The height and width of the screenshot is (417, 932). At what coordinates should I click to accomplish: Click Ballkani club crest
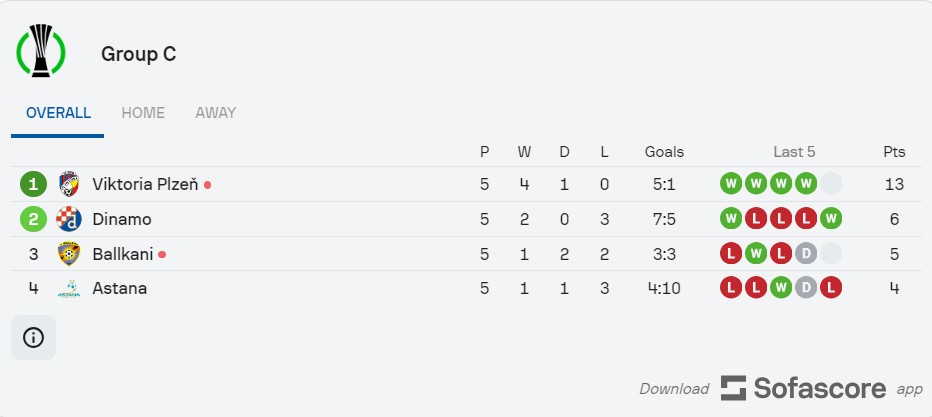click(x=69, y=254)
